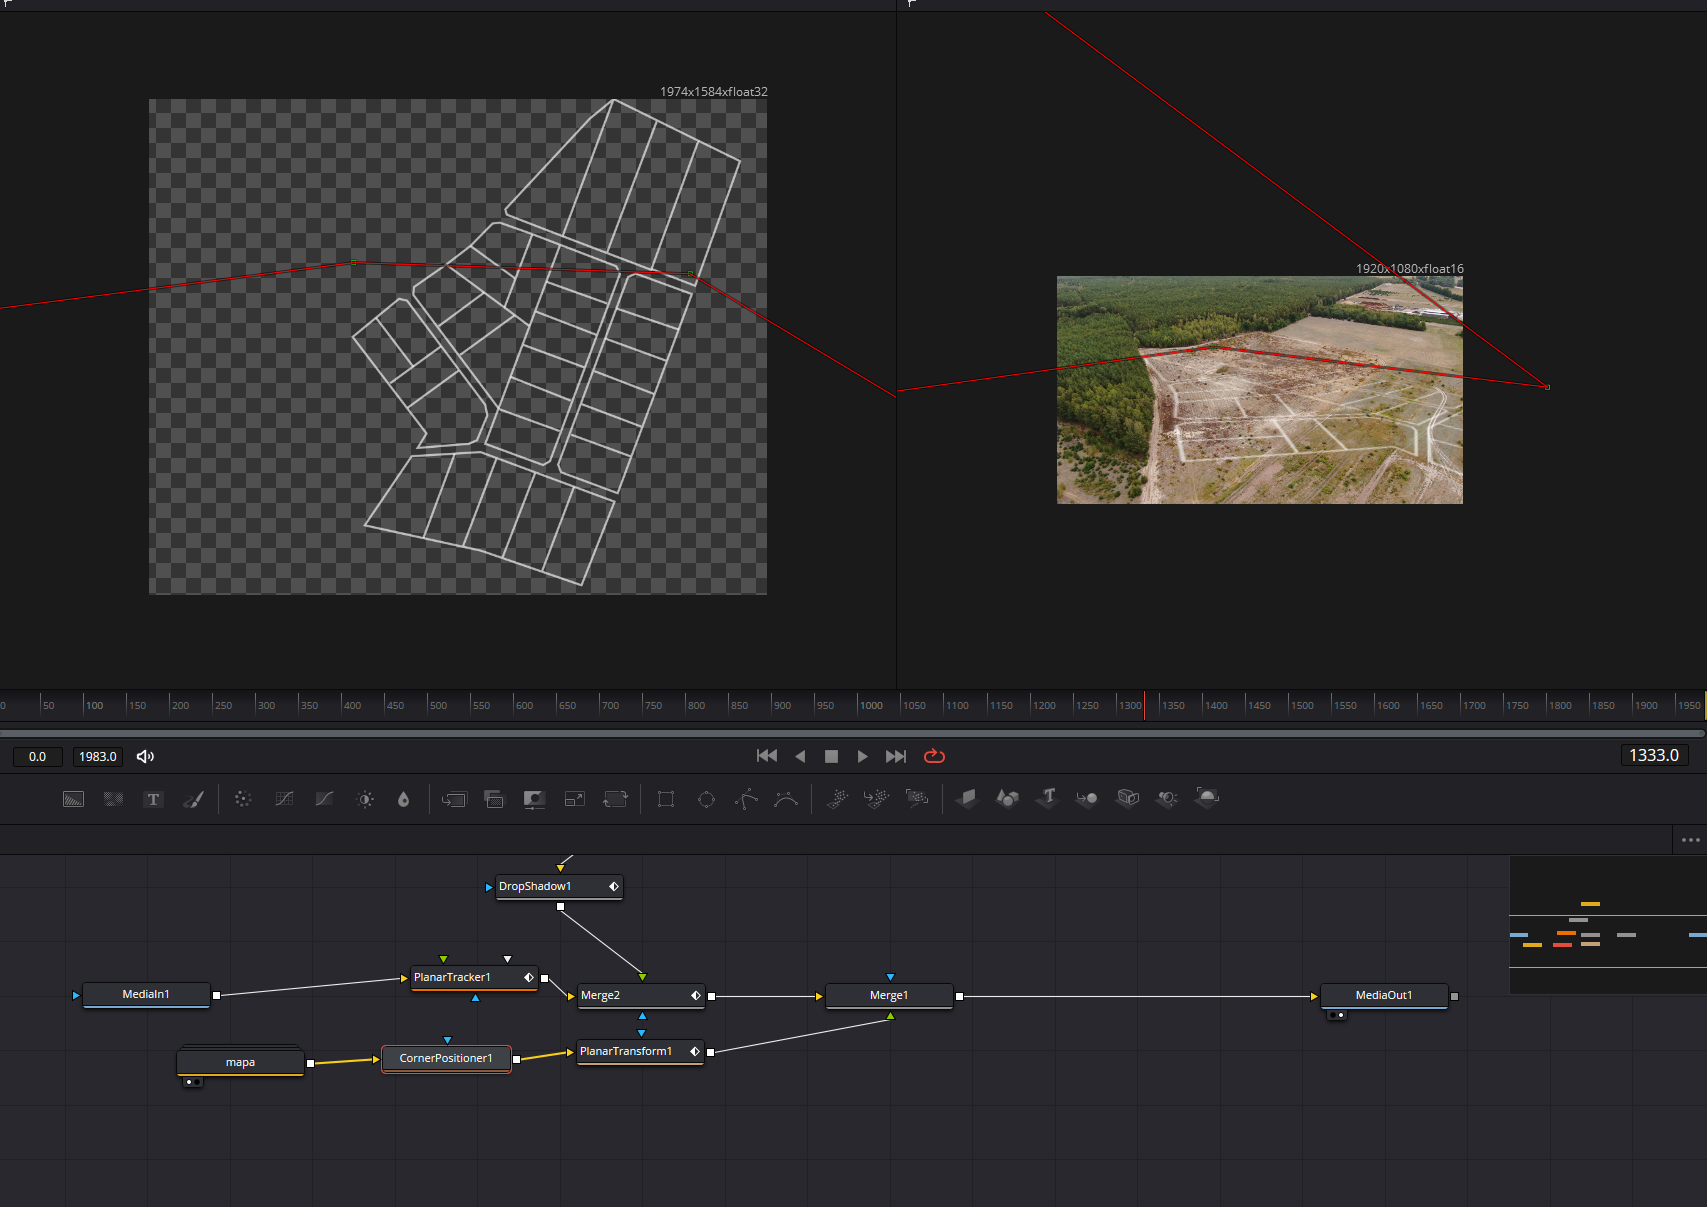
Task: Add a Text+ node from toolbar
Action: (153, 799)
